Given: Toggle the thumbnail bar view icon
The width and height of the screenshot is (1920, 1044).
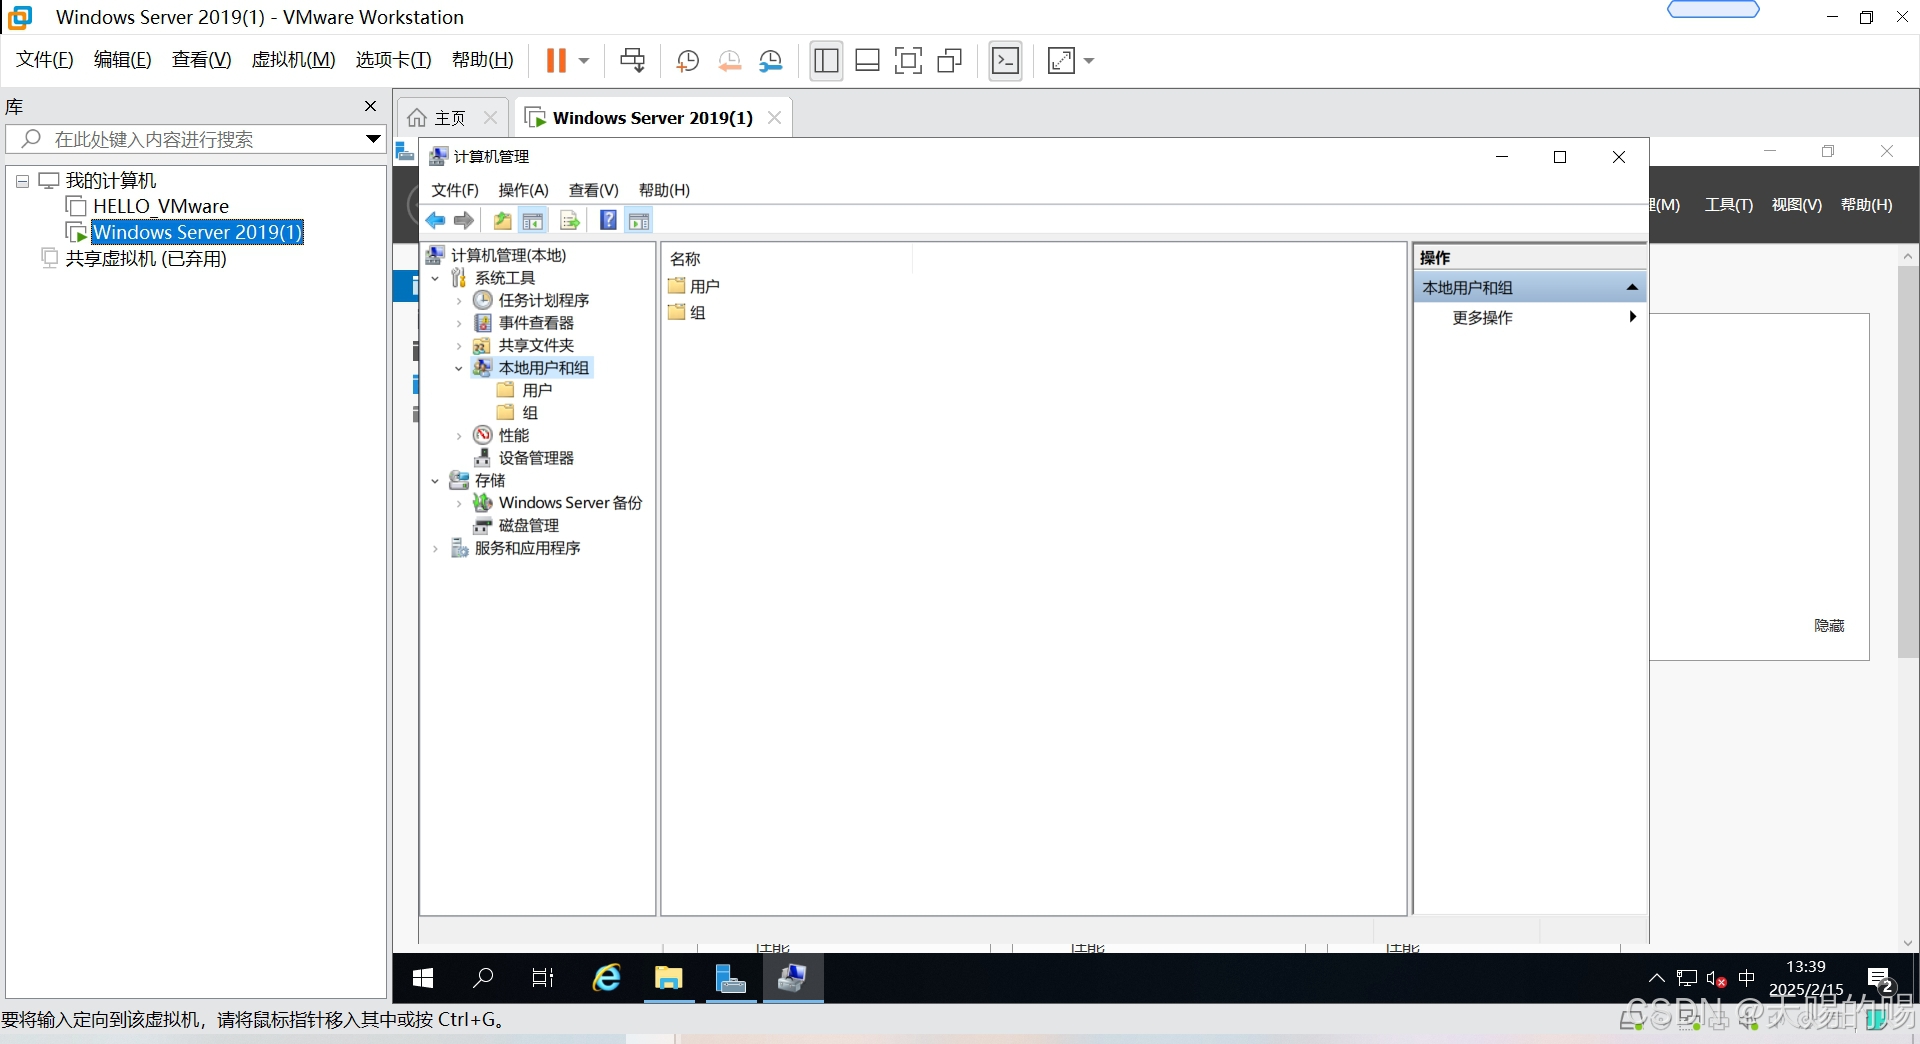Looking at the screenshot, I should pos(867,61).
